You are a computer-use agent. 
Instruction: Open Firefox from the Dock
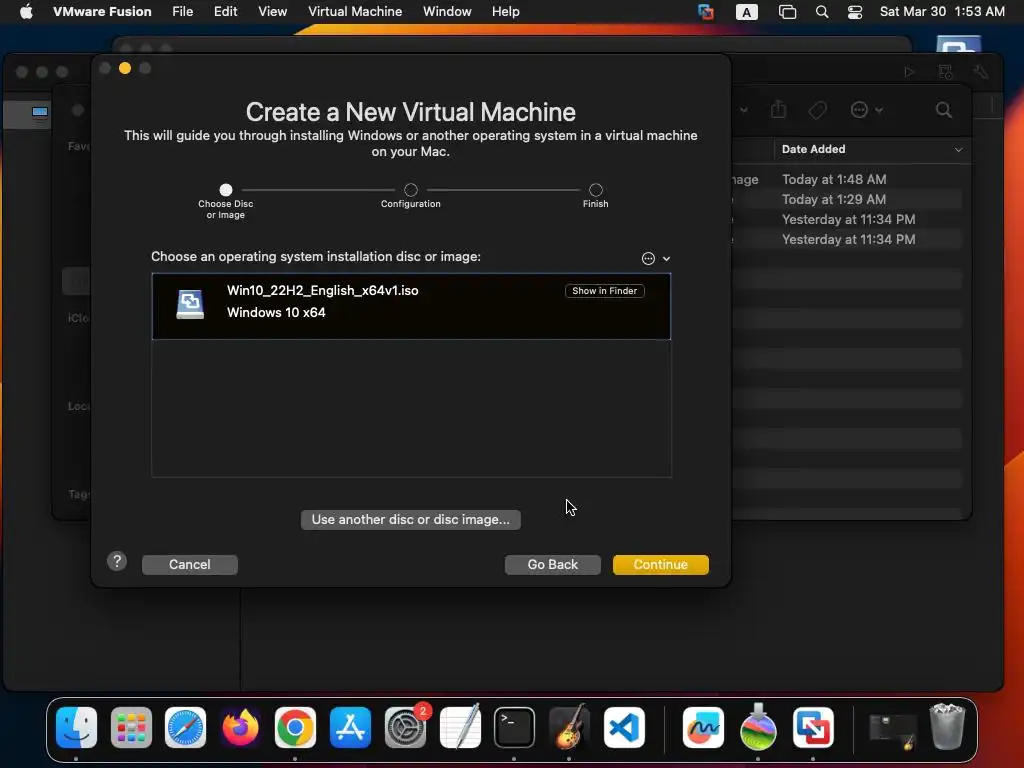click(240, 727)
